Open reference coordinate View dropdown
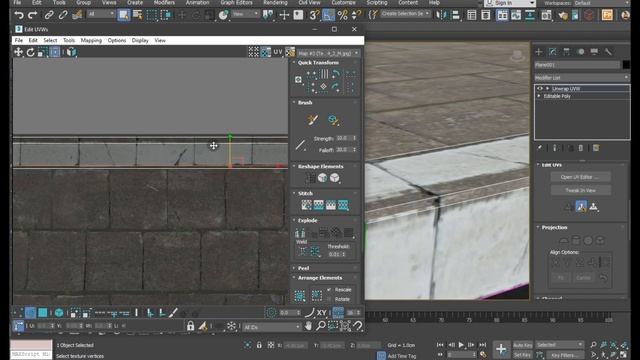Viewport: 640px width, 360px height. (x=245, y=14)
